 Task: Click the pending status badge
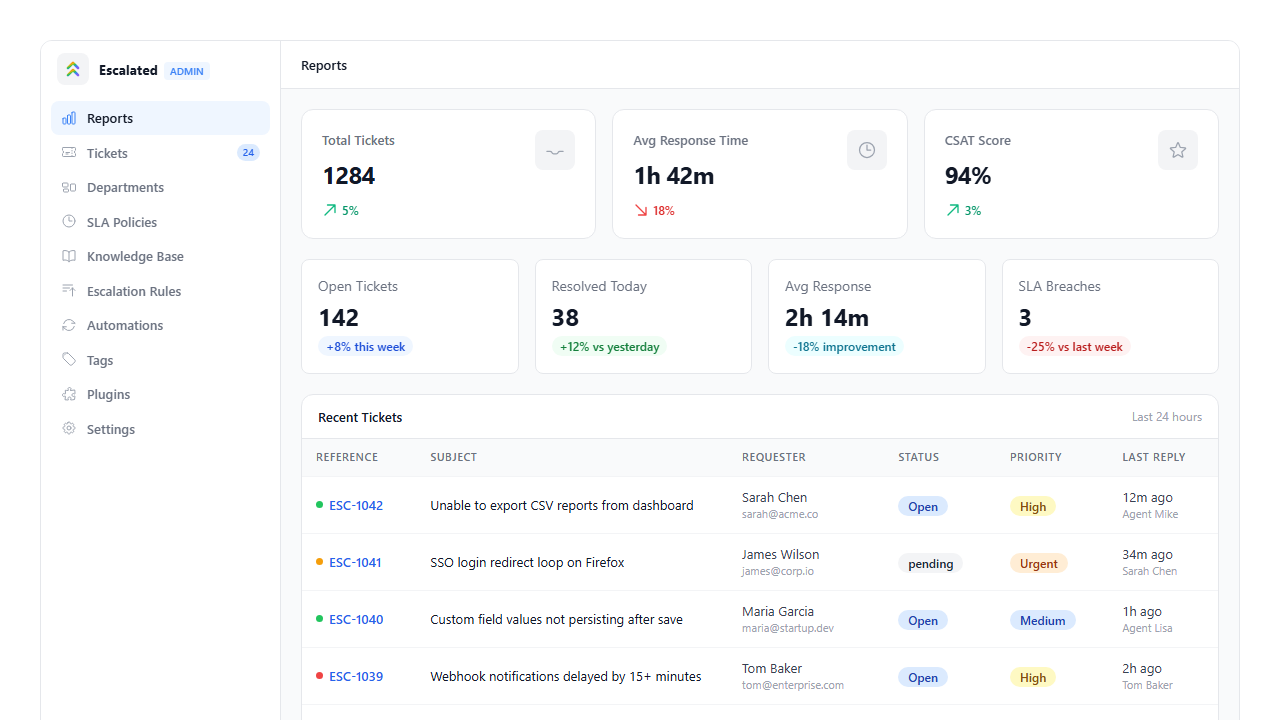[930, 563]
